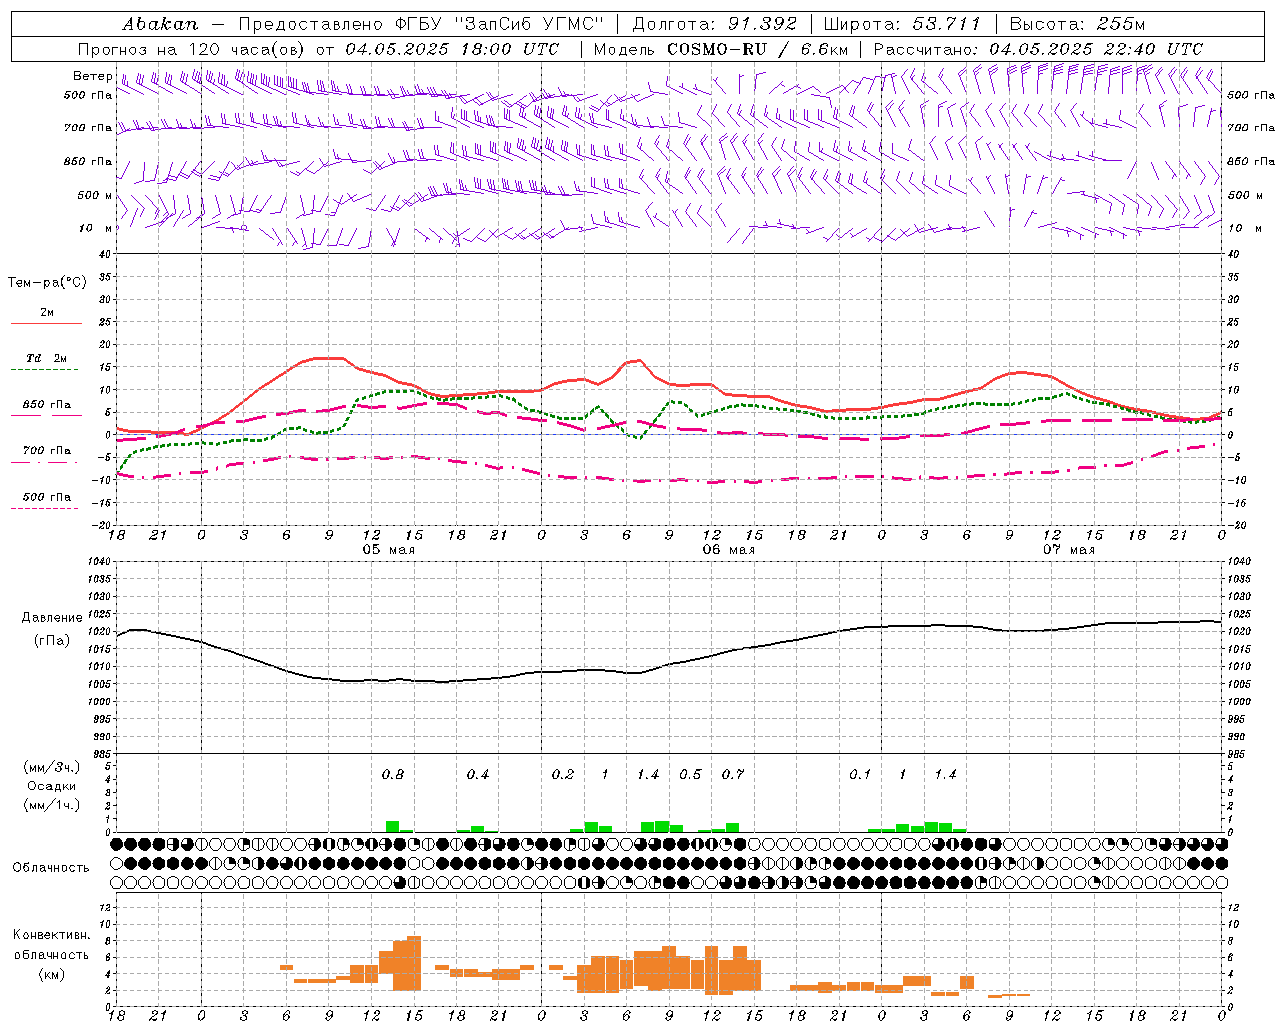Click the Облачность cloudiness label
The width and height of the screenshot is (1280, 1024).
coord(51,868)
